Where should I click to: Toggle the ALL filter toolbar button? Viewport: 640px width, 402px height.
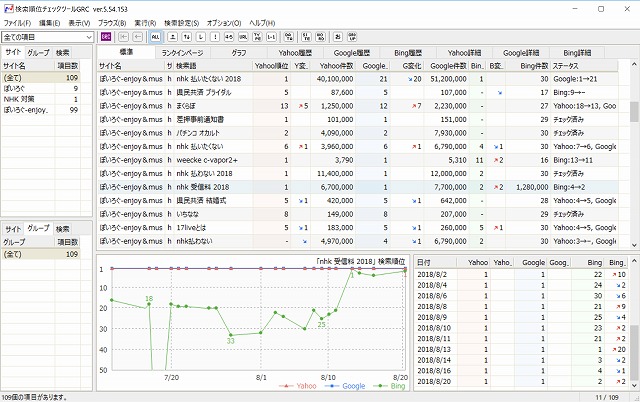156,37
